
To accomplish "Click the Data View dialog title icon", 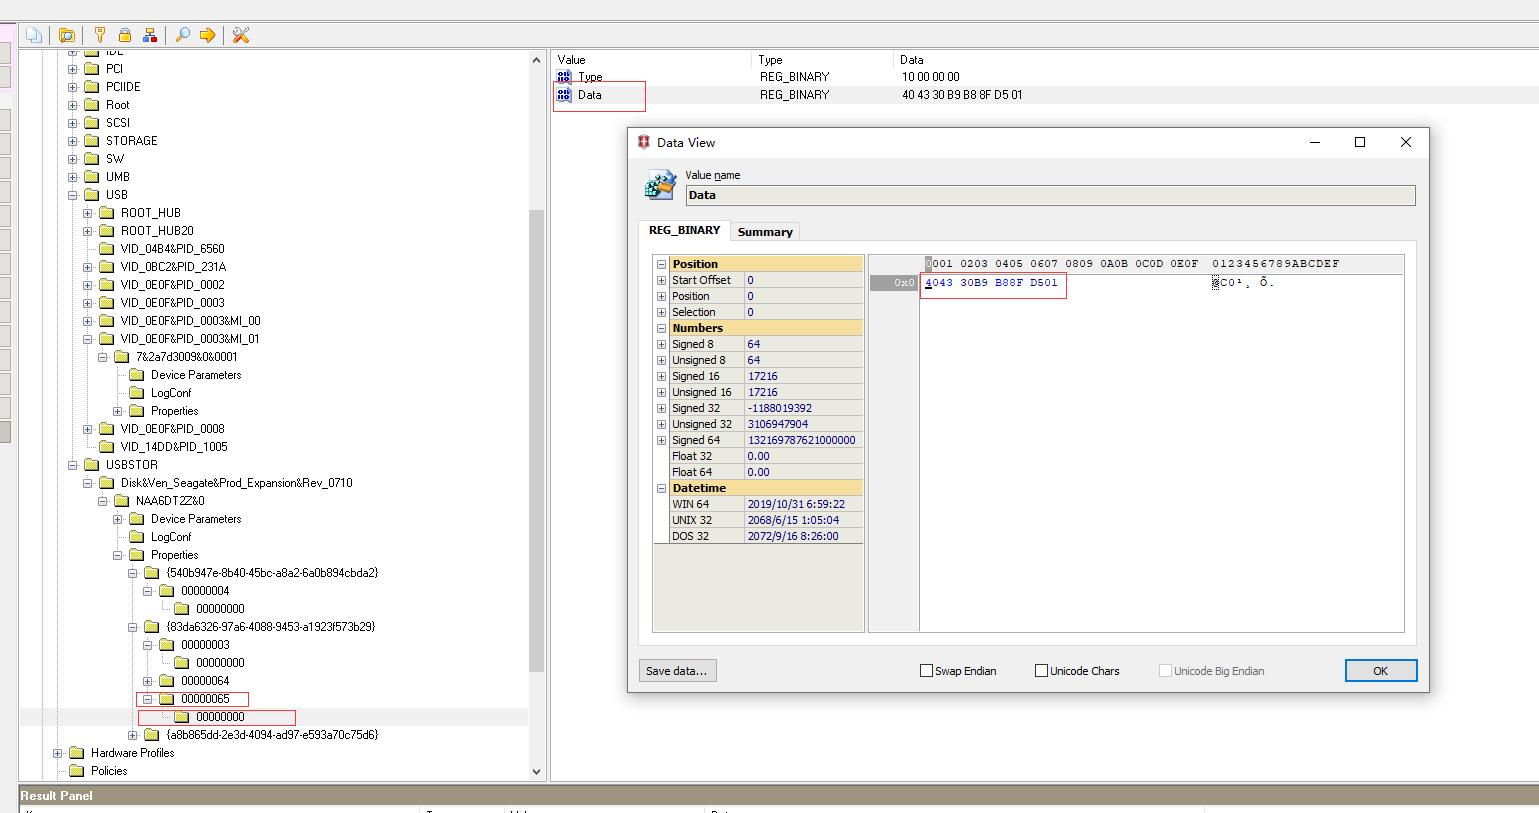I will tap(644, 142).
